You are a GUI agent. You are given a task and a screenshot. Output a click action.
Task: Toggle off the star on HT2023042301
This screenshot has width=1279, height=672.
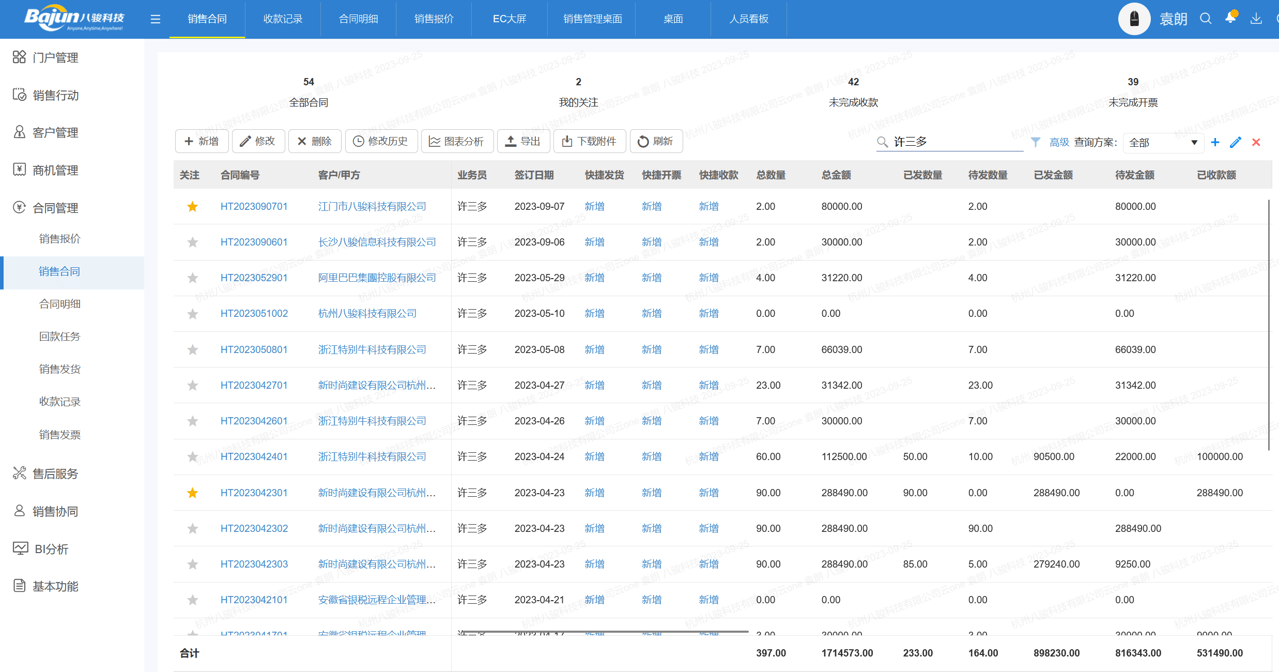191,492
